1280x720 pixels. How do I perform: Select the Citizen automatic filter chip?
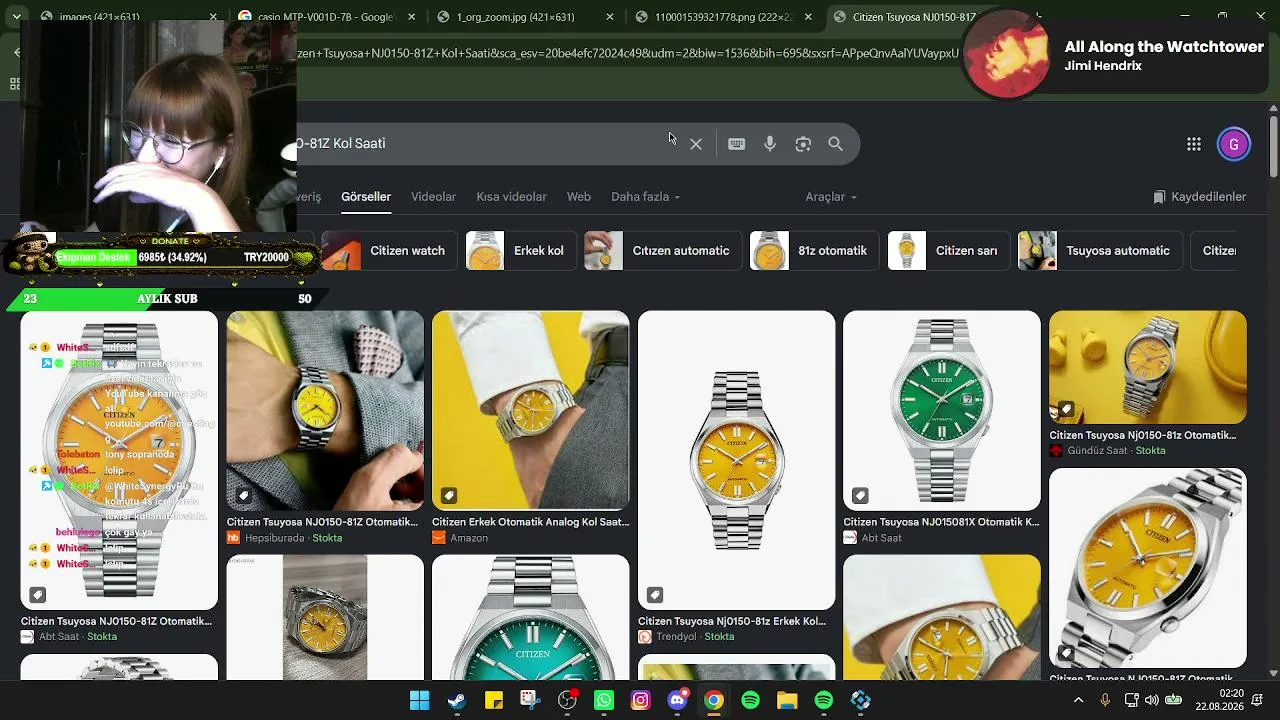pos(661,251)
